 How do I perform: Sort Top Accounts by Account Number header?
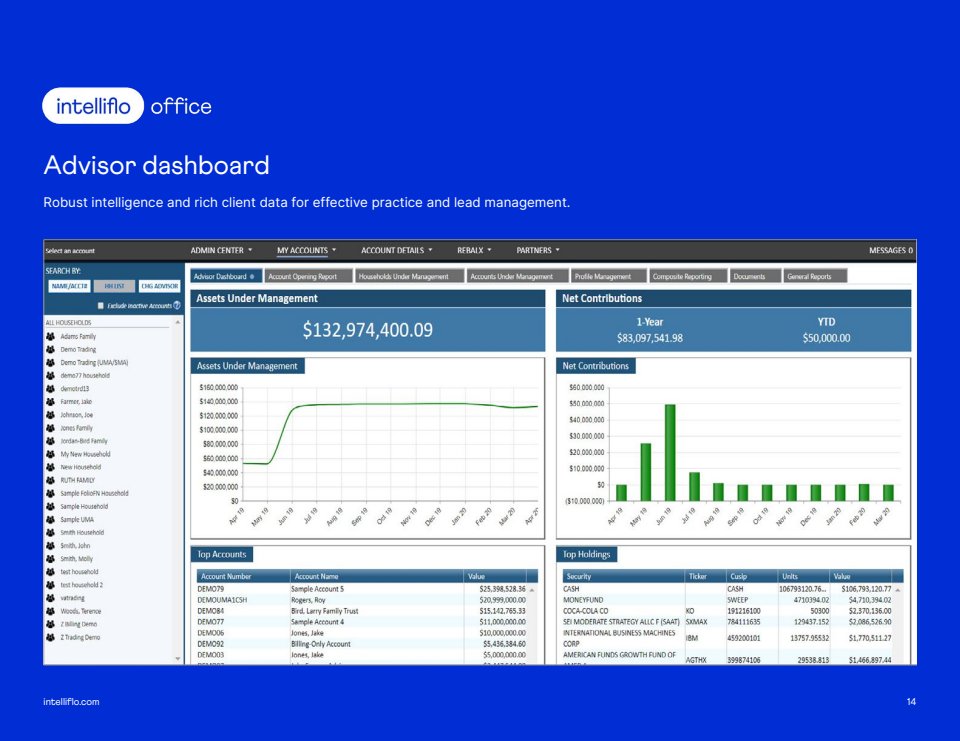coord(243,576)
